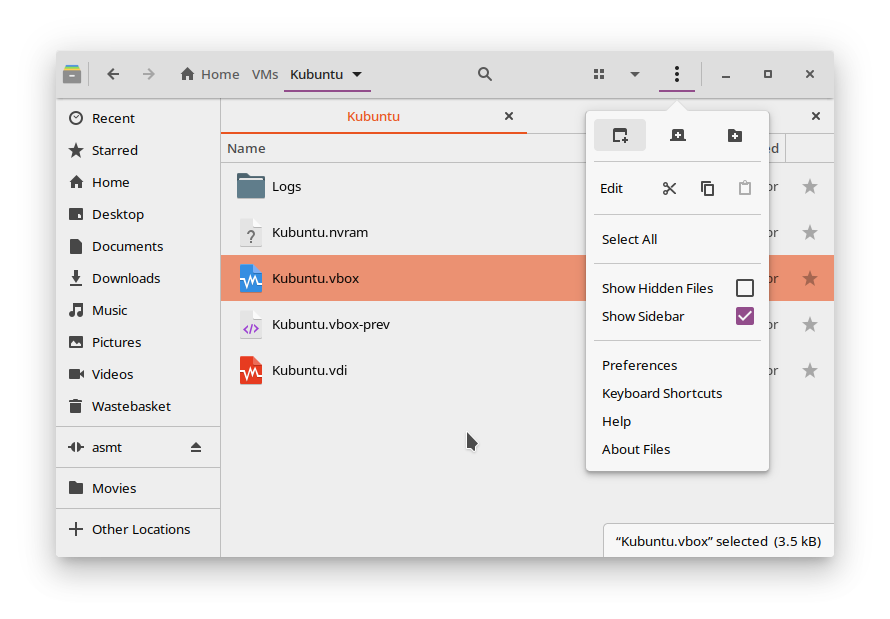
Task: Open Other Locations in the sidebar
Action: point(138,529)
